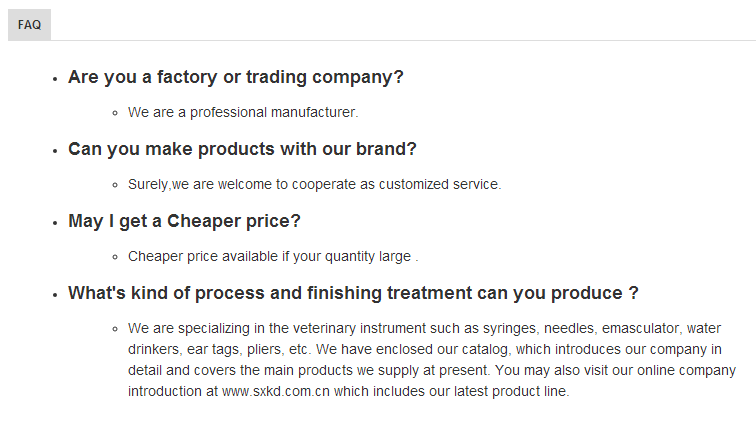
Task: Click the process and finishing treatment question
Action: [353, 293]
